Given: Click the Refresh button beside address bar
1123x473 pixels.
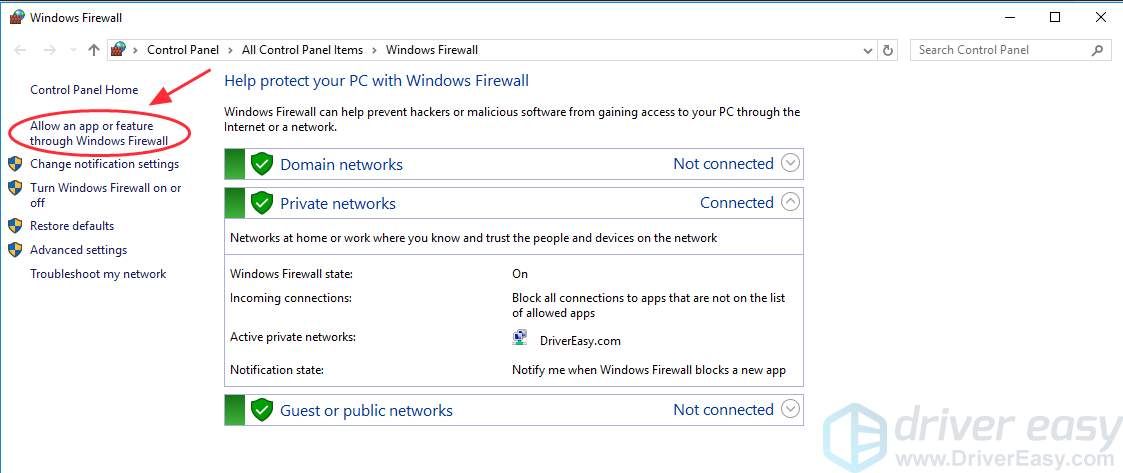Looking at the screenshot, I should 889,50.
